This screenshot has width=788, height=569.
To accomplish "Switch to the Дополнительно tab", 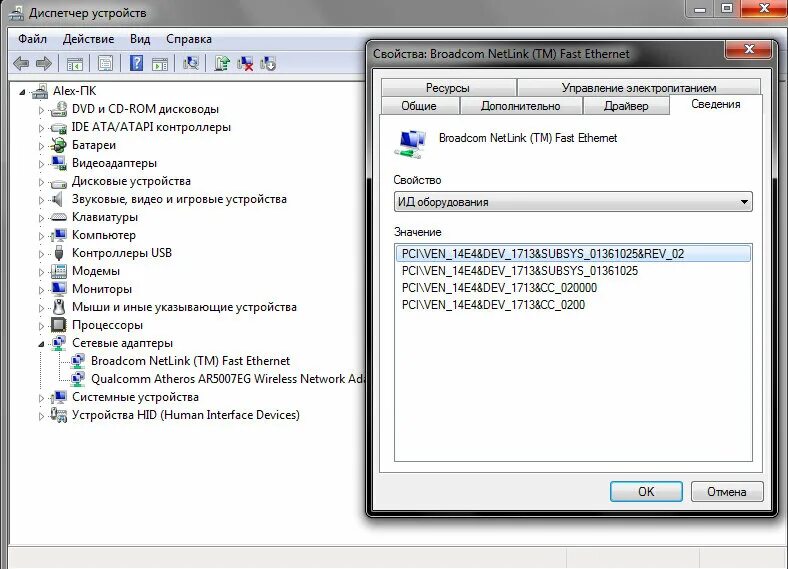I will (521, 106).
